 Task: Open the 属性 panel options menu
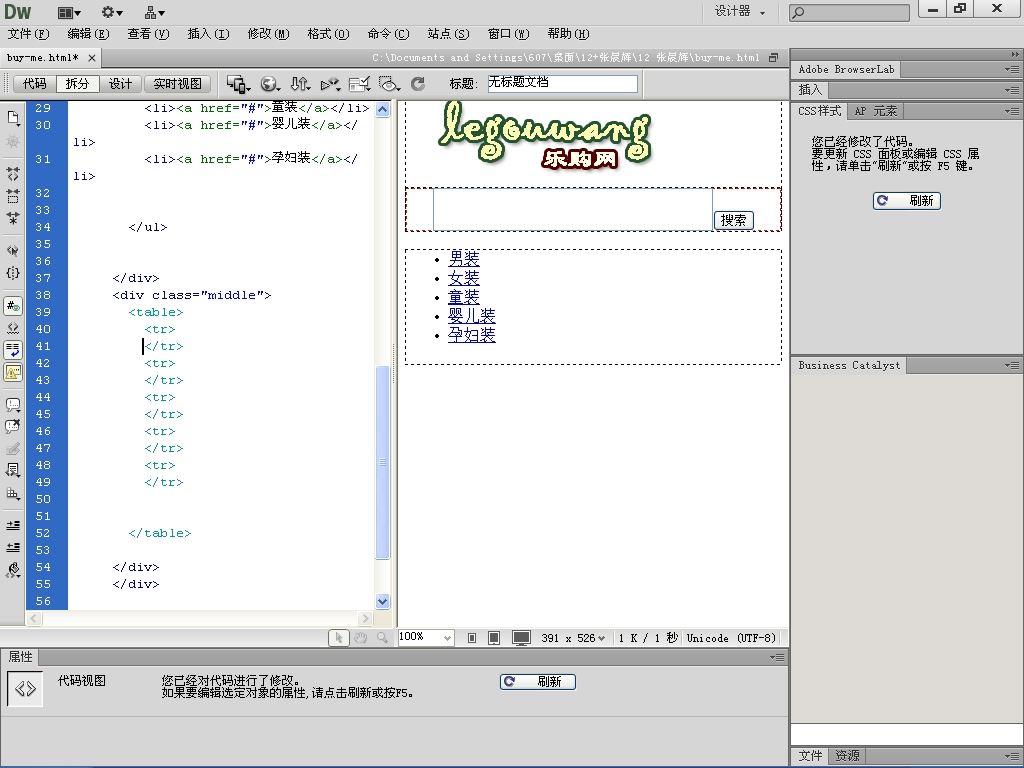pyautogui.click(x=776, y=657)
